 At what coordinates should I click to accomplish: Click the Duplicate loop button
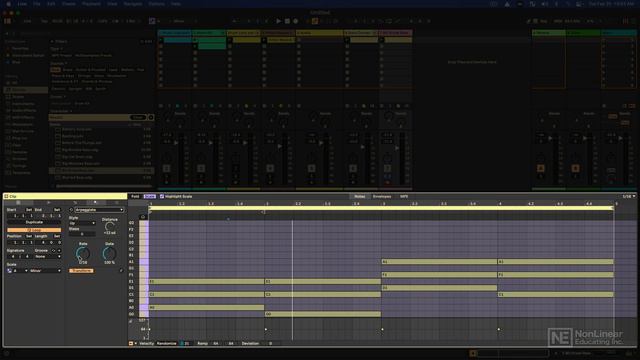click(x=34, y=222)
